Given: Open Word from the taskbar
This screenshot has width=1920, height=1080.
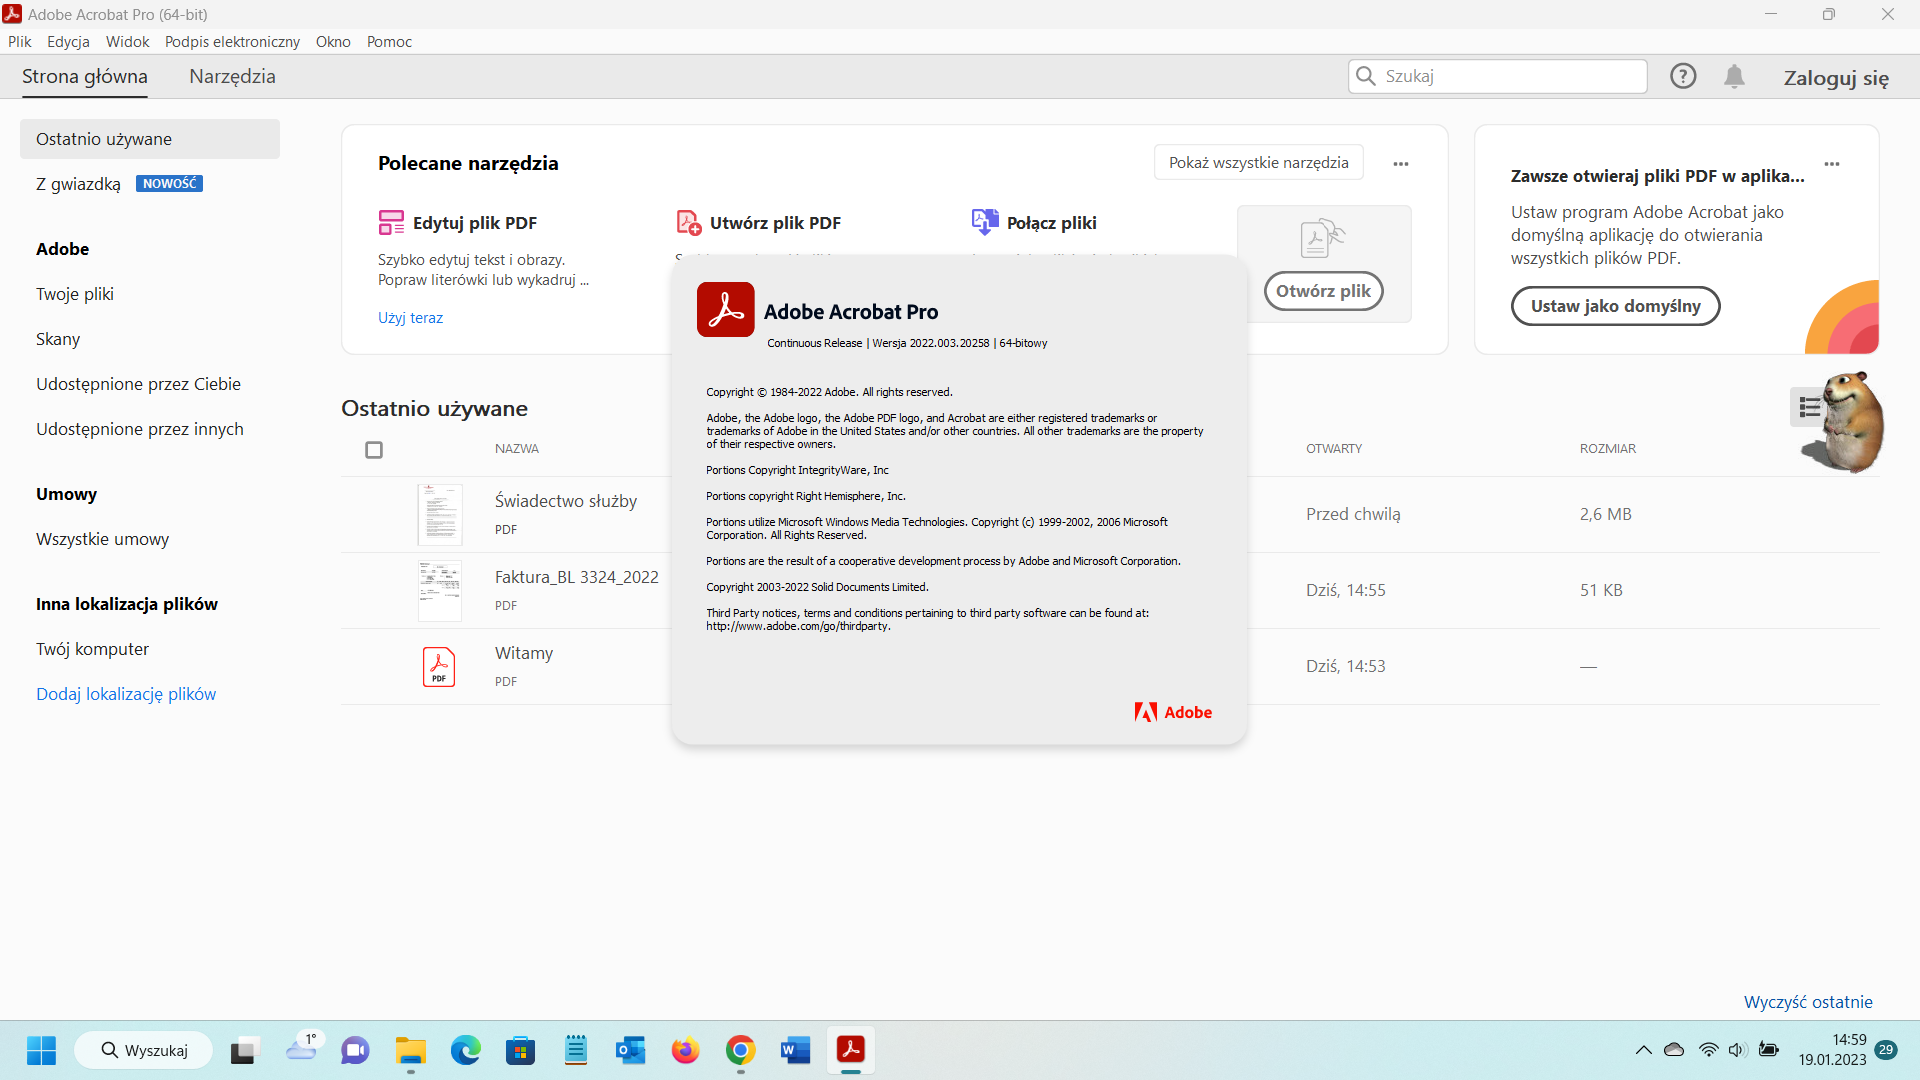Looking at the screenshot, I should click(x=795, y=1051).
